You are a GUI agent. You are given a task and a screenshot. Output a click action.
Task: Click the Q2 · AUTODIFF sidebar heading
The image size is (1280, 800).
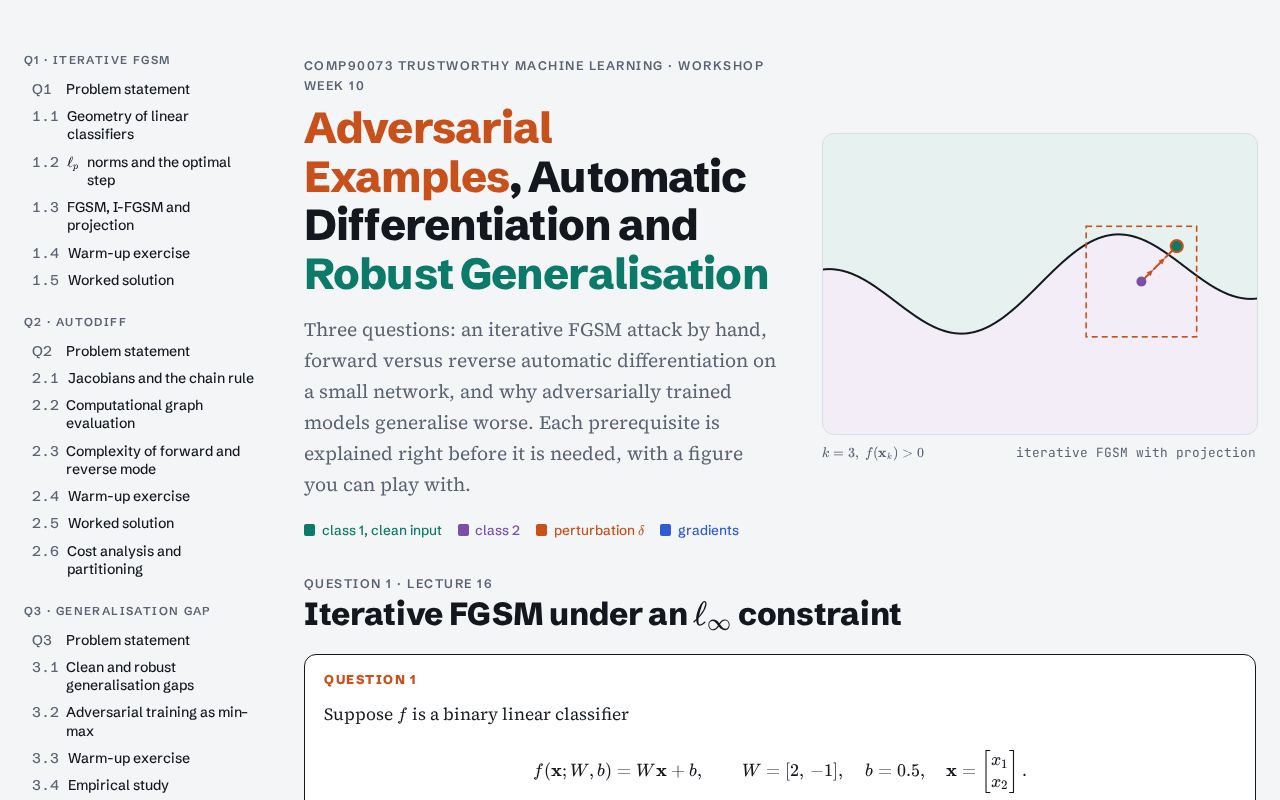pyautogui.click(x=75, y=322)
